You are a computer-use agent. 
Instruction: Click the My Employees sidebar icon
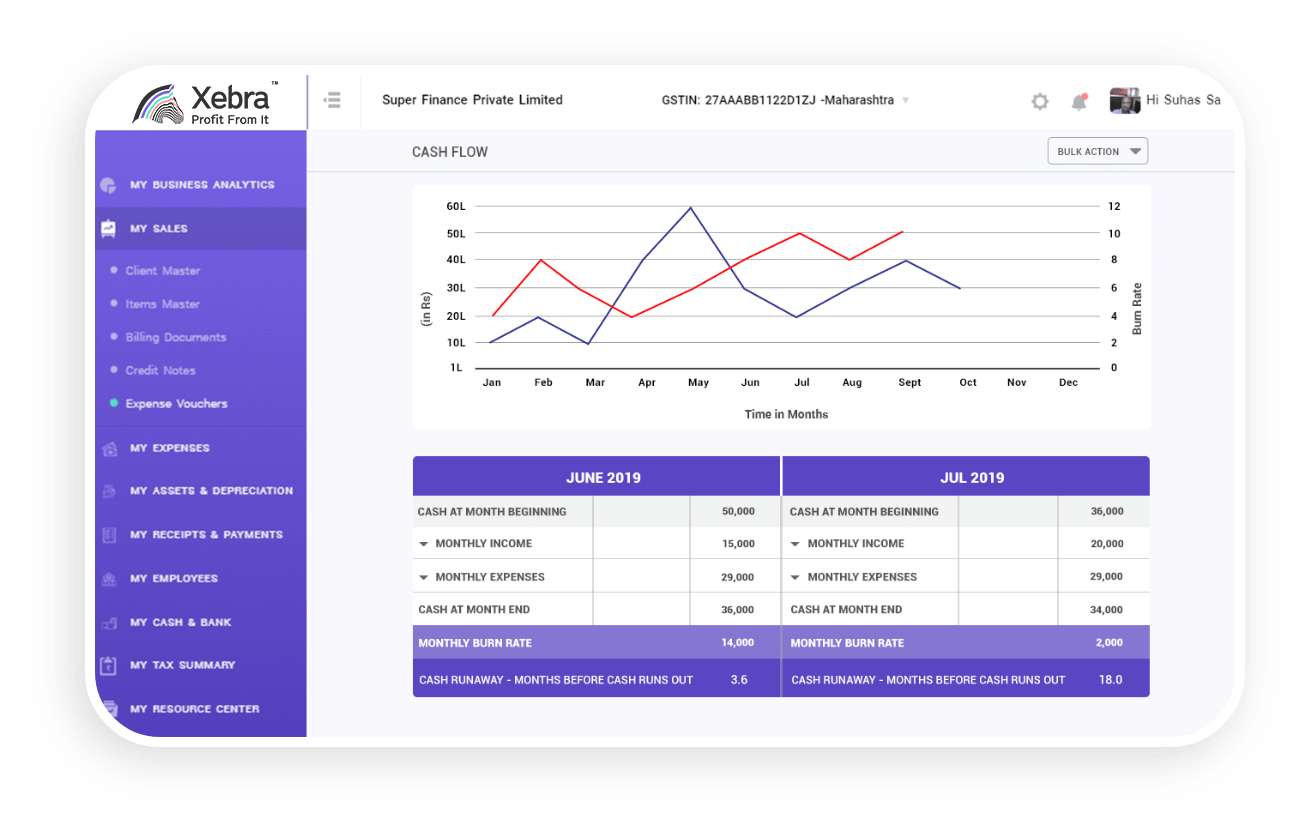(109, 579)
